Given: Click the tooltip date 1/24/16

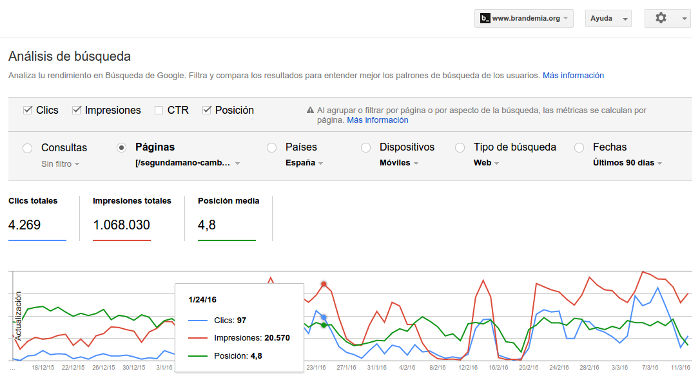Looking at the screenshot, I should point(202,300).
